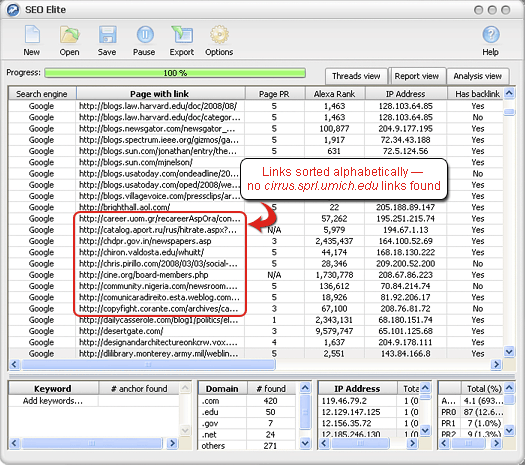Viewport: 525px width, 465px height.
Task: Select the brighthall.aol.com link
Action: (125, 207)
